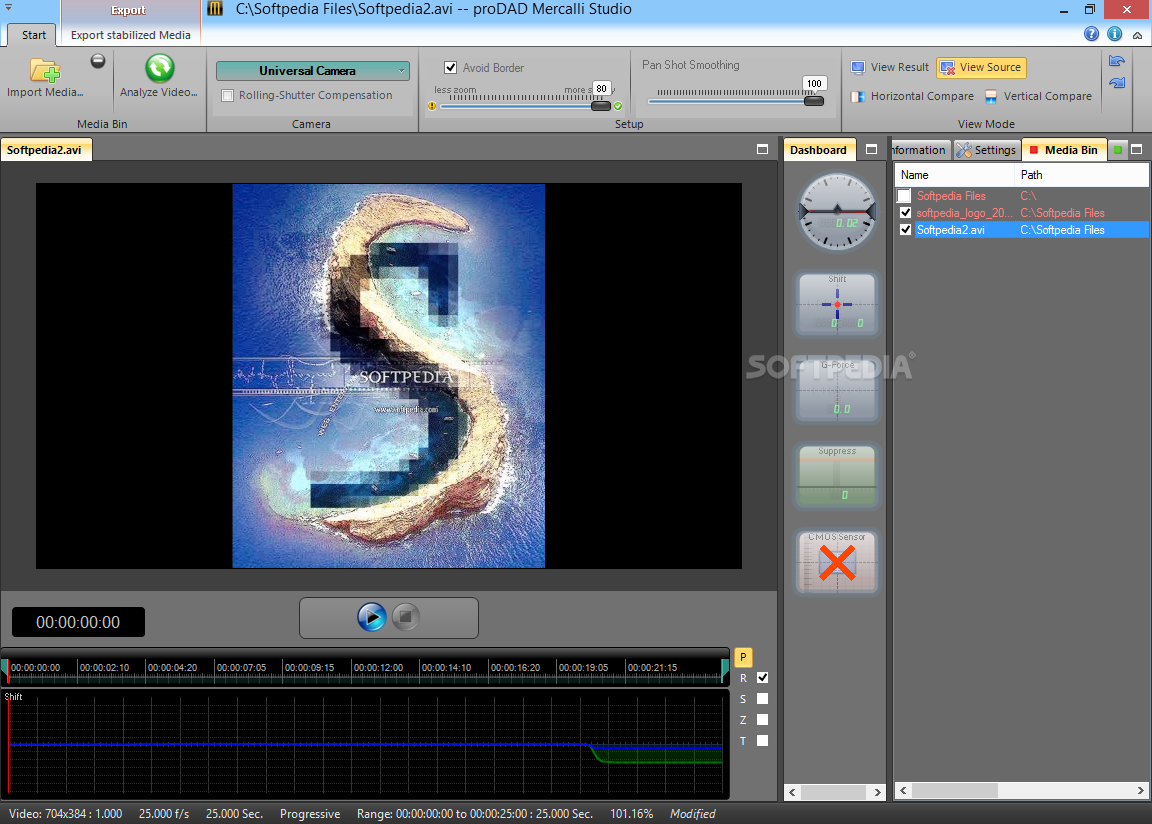Image resolution: width=1152 pixels, height=824 pixels.
Task: Click the Suppress gauge widget
Action: [837, 475]
